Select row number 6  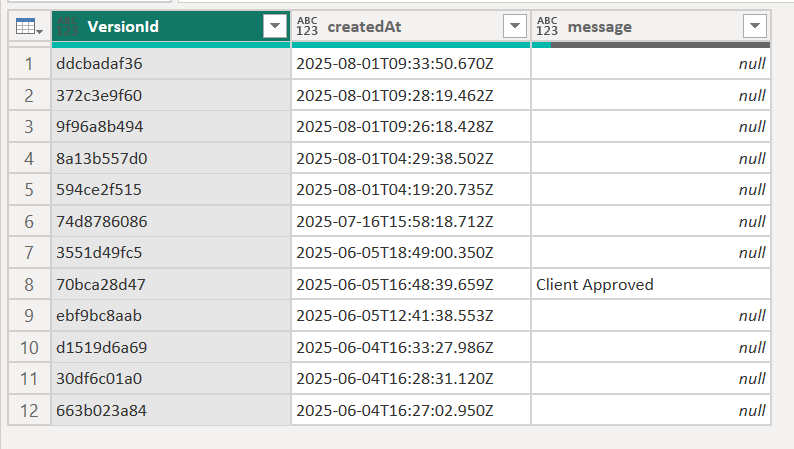pyautogui.click(x=29, y=221)
